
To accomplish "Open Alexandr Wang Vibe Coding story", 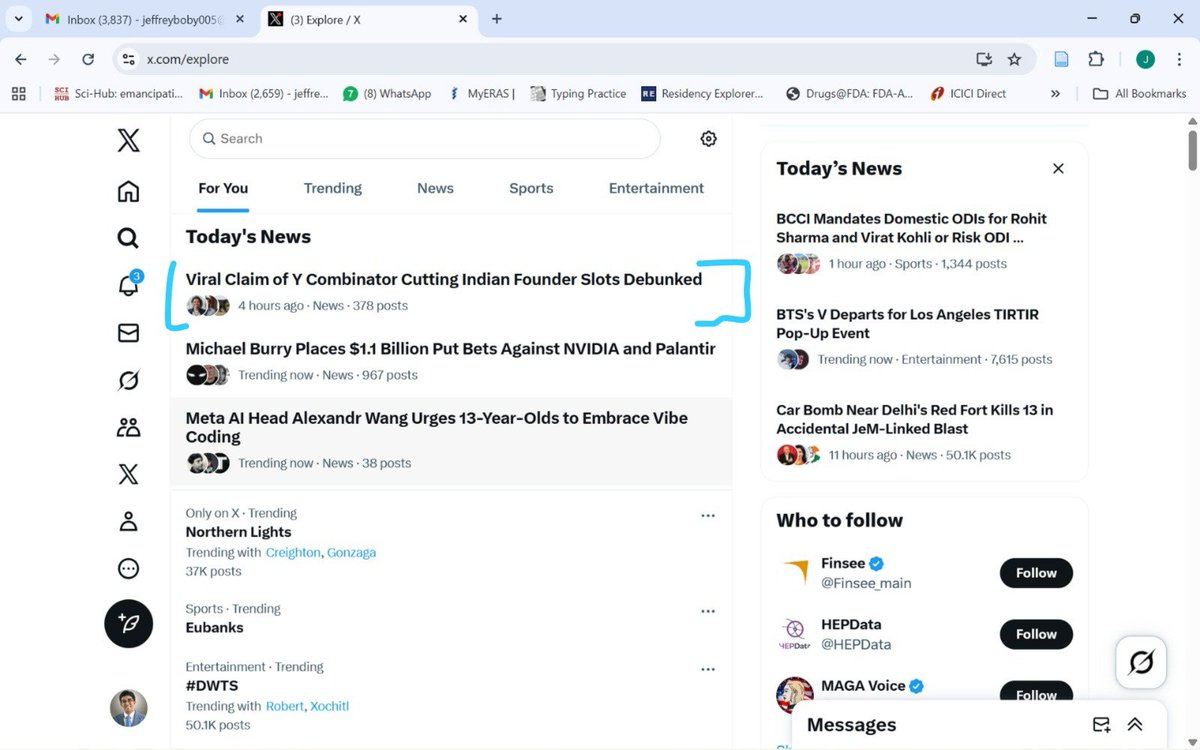I will coord(437,427).
